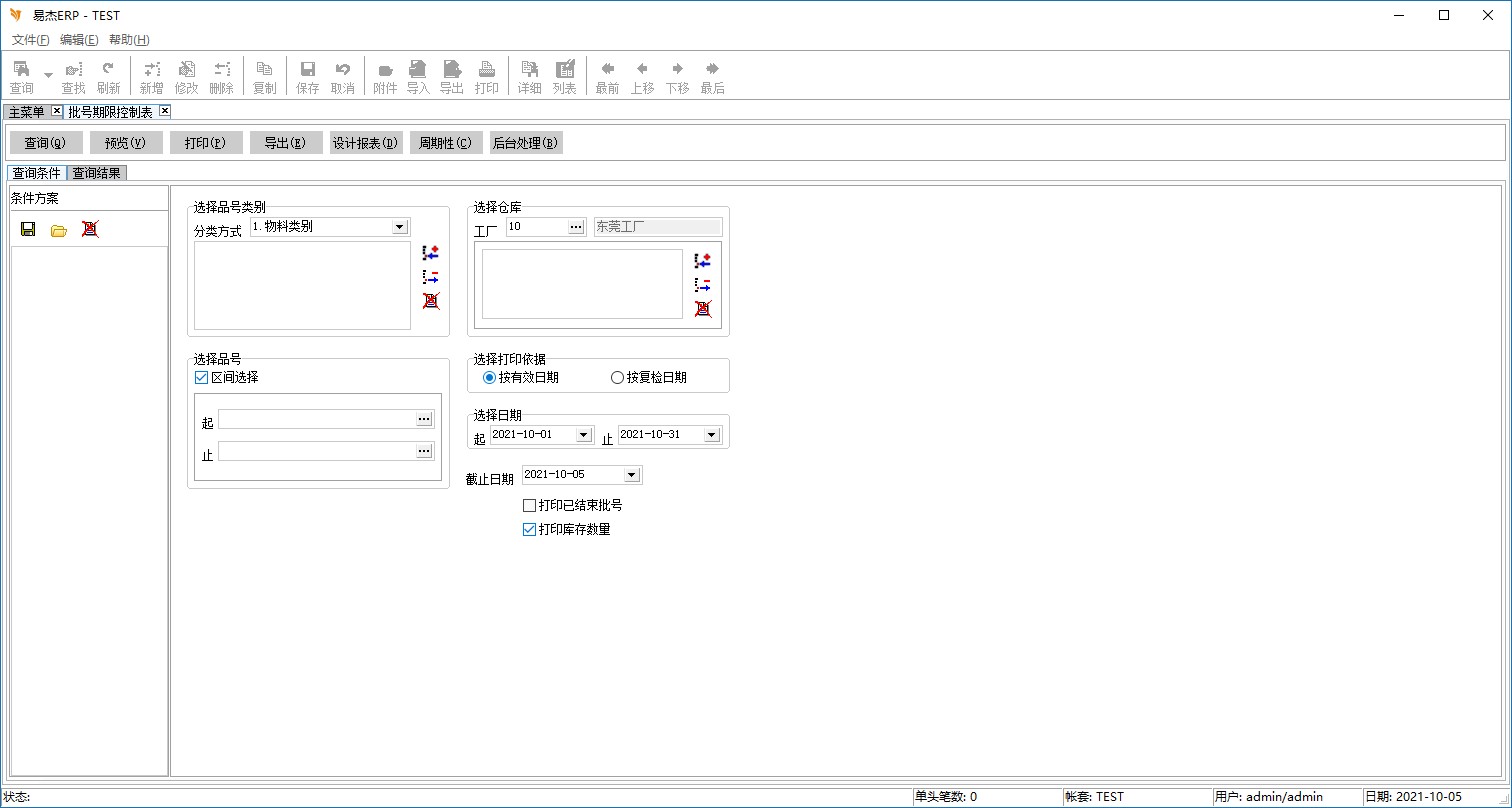Click the save condition scheme disk icon
This screenshot has width=1512, height=808.
pyautogui.click(x=28, y=229)
